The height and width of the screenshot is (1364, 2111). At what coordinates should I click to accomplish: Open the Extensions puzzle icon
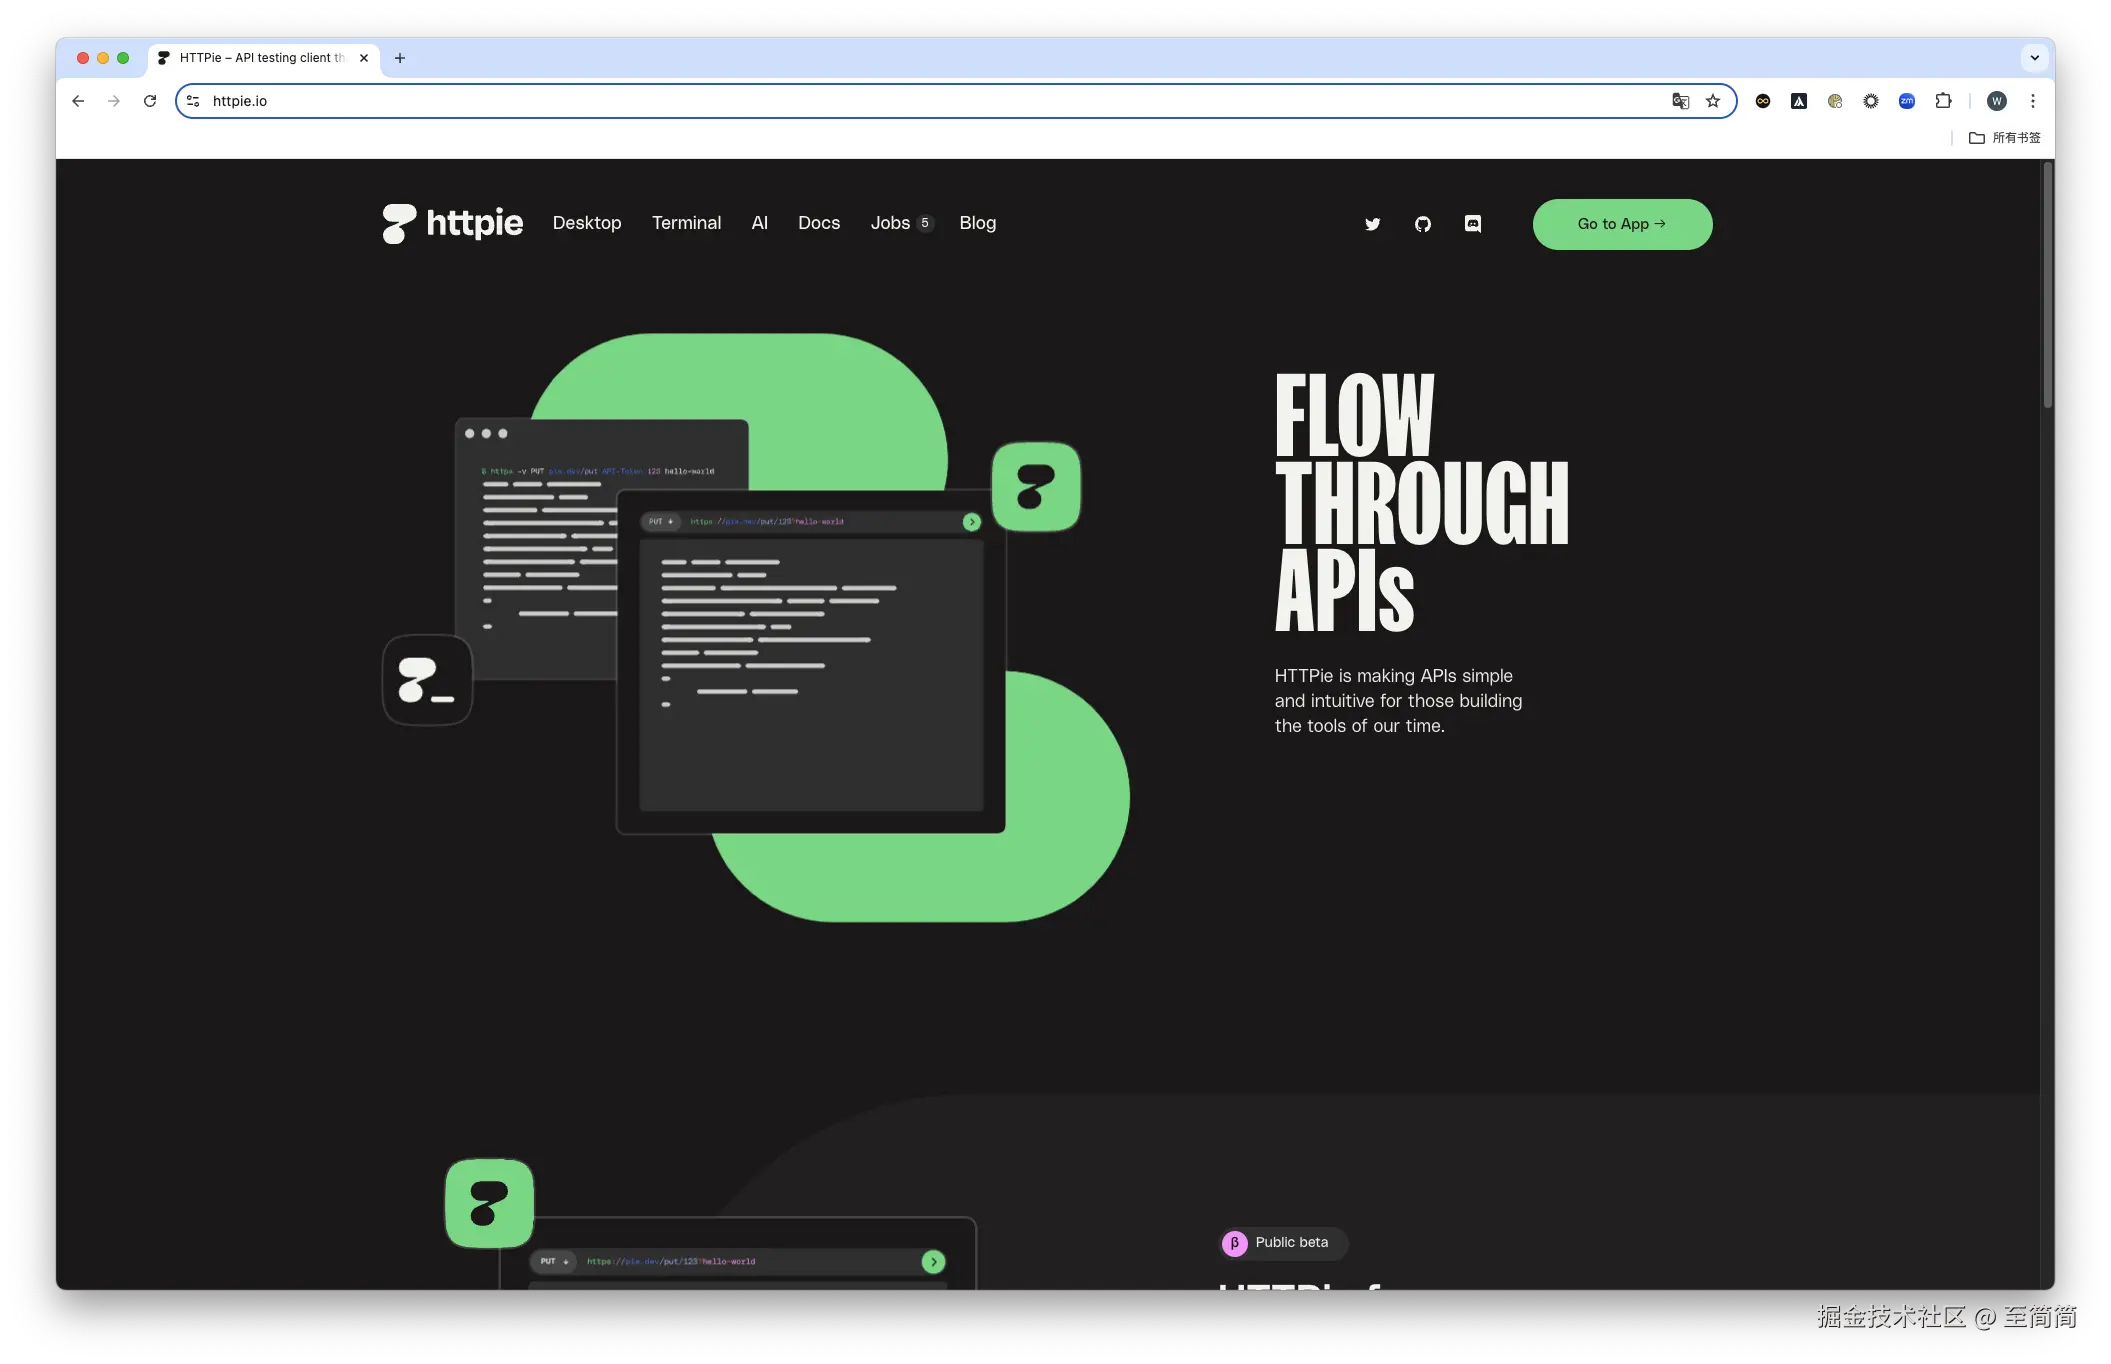(x=1943, y=101)
